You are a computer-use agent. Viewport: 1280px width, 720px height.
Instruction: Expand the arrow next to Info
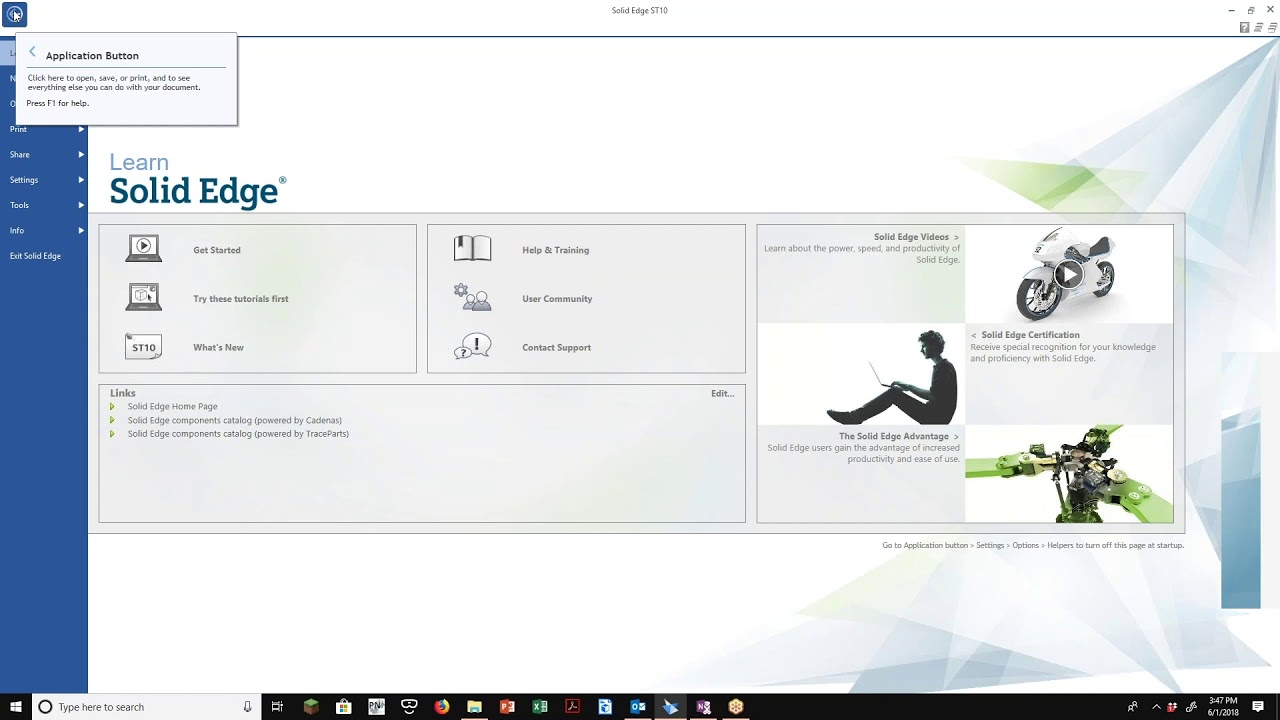(81, 231)
